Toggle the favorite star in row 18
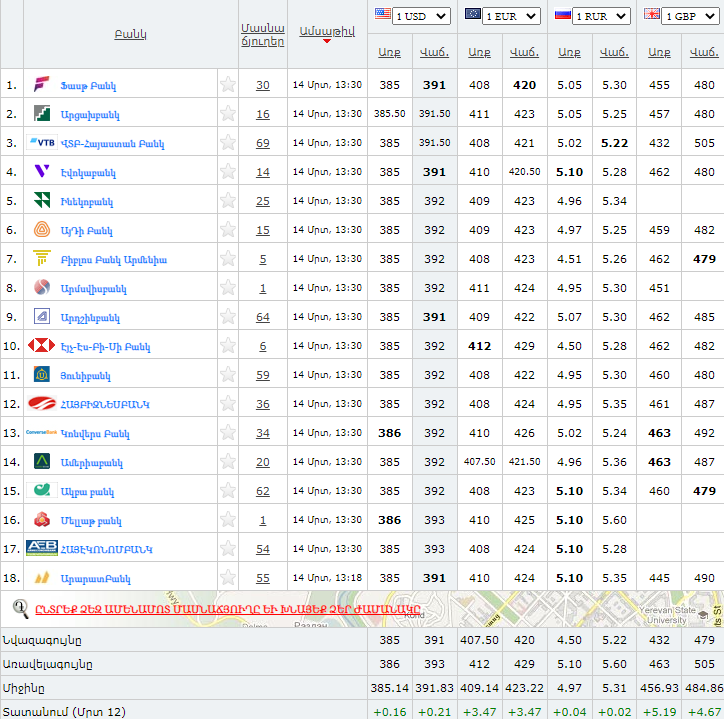 [x=228, y=577]
